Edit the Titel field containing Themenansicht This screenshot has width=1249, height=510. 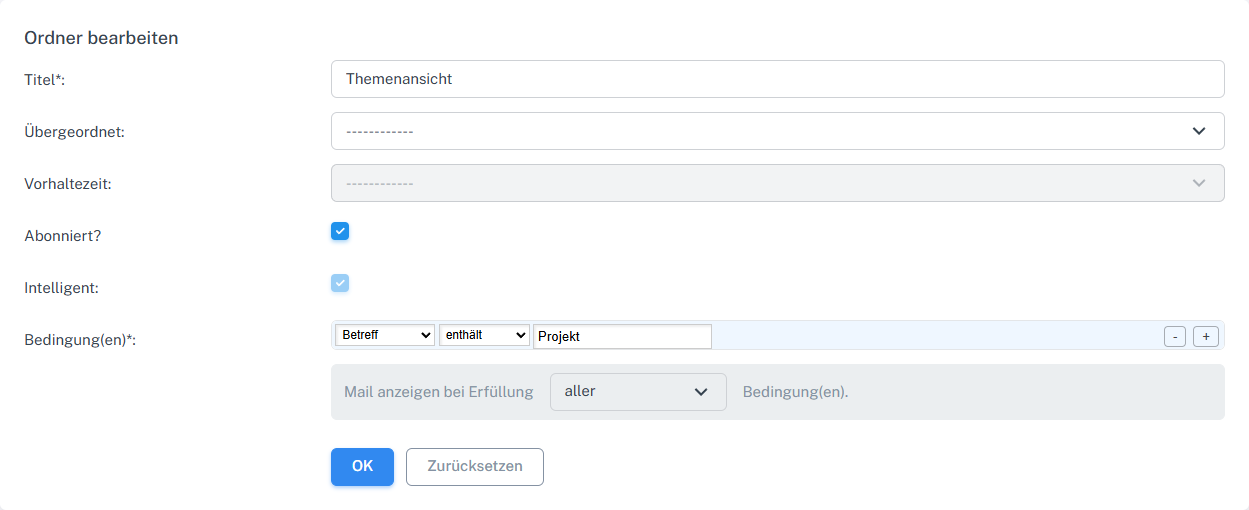tap(777, 79)
